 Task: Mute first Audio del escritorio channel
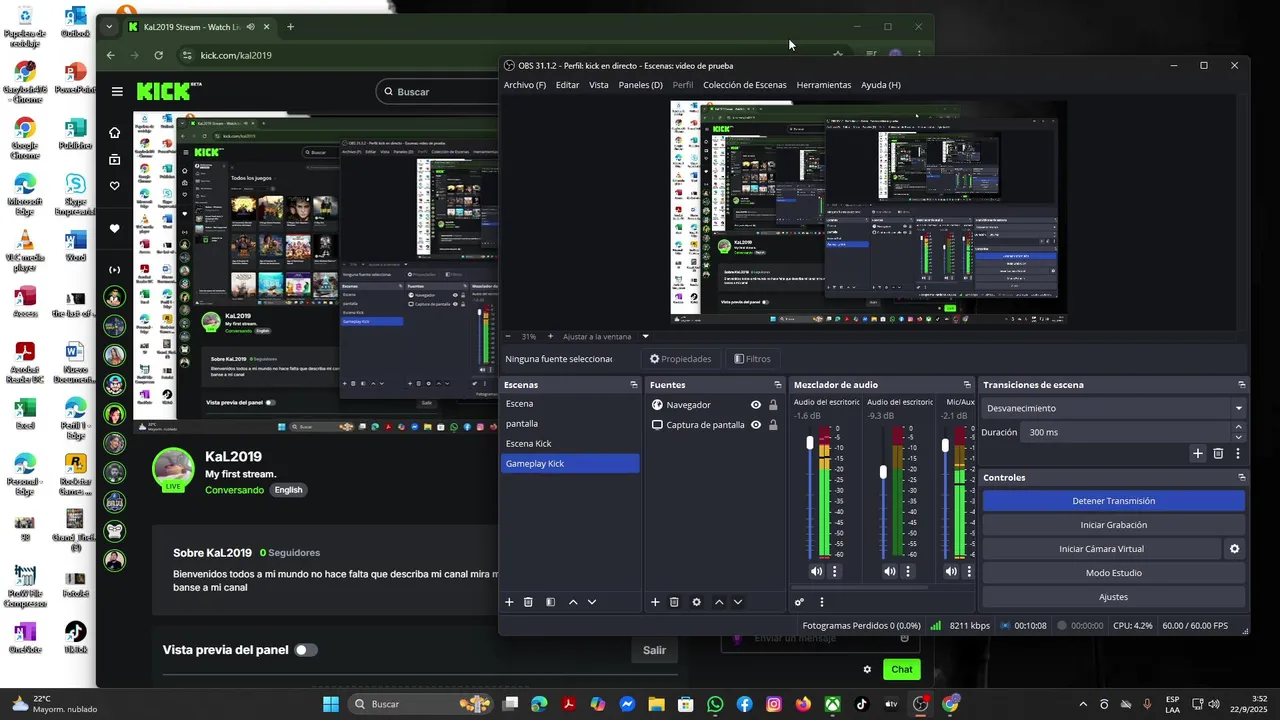817,571
